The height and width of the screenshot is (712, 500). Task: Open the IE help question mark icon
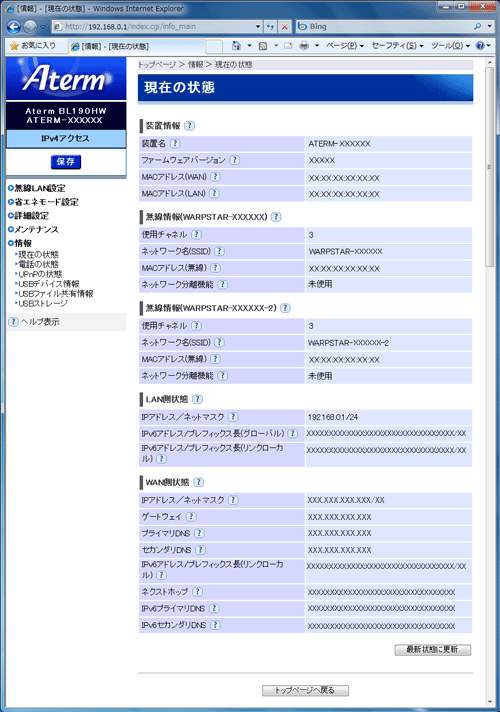480,46
